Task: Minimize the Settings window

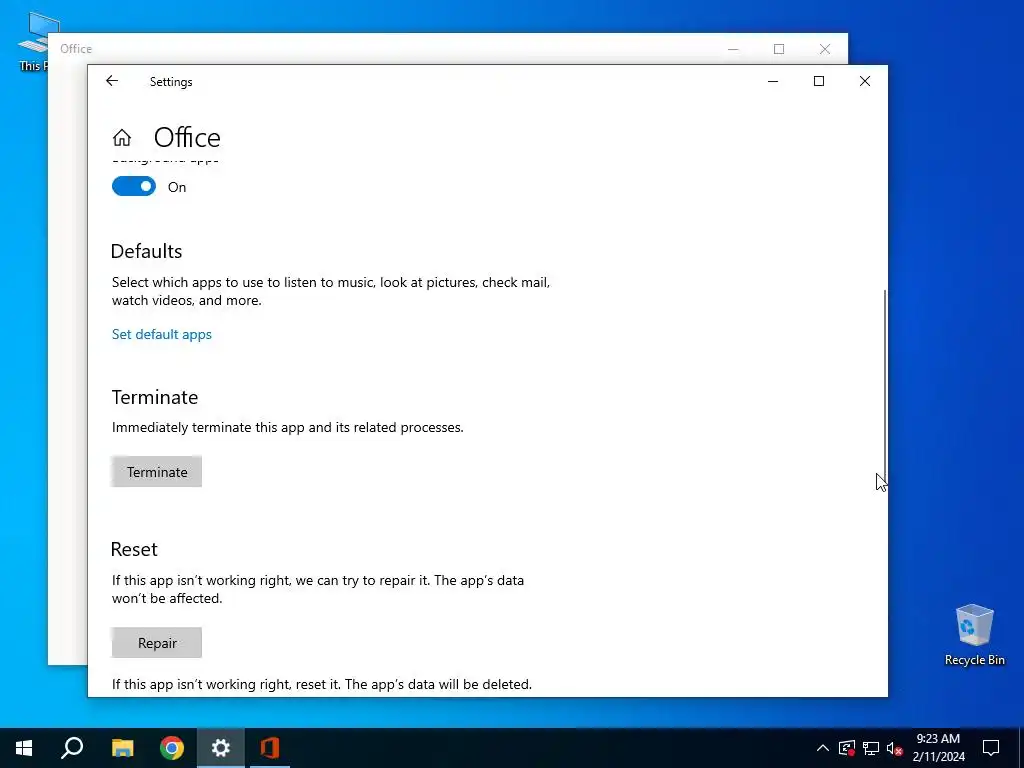Action: pos(773,81)
